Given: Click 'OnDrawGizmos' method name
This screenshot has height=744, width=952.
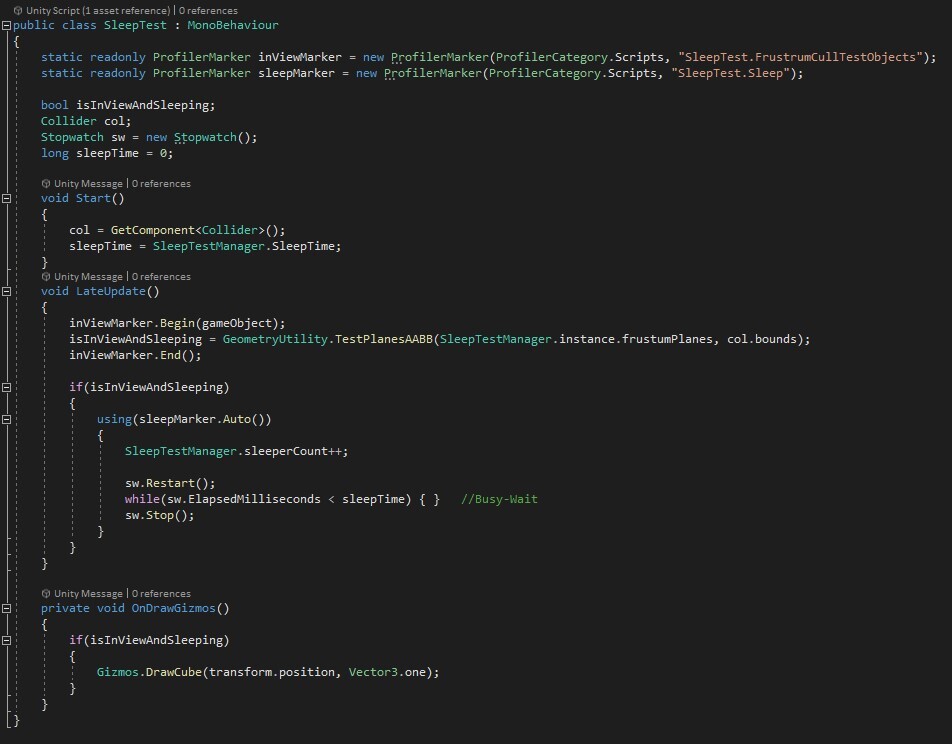Looking at the screenshot, I should (x=174, y=608).
